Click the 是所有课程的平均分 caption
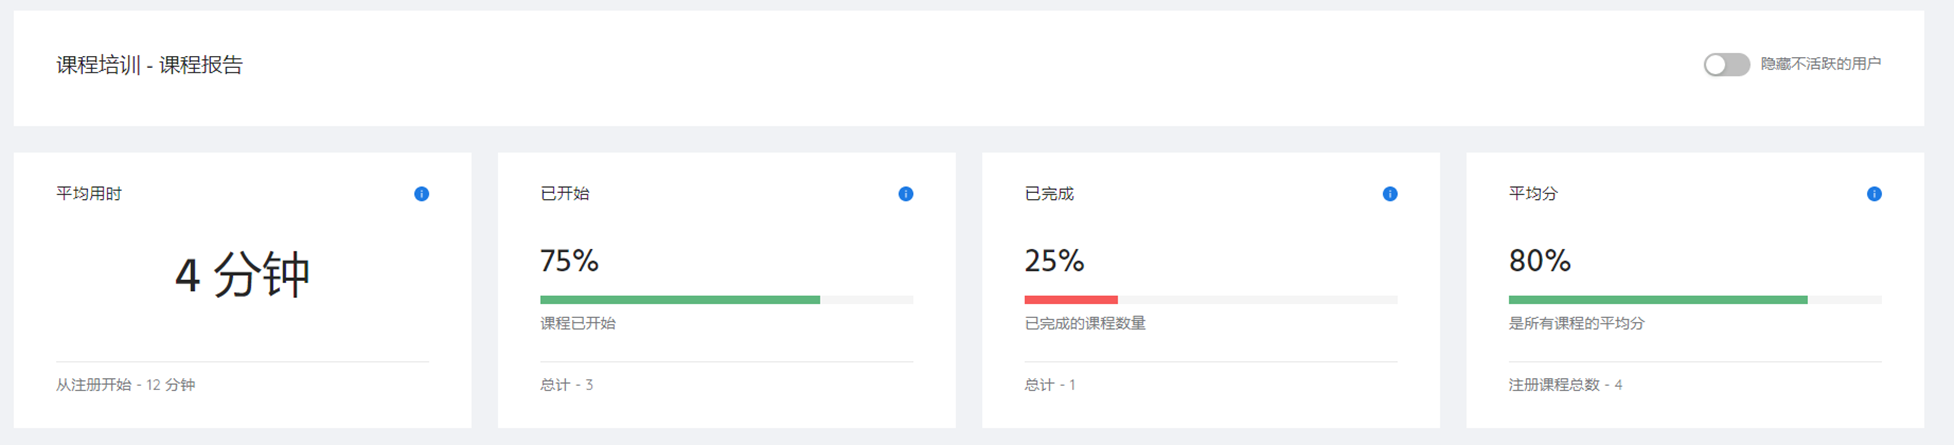The width and height of the screenshot is (1954, 445). tap(1576, 323)
